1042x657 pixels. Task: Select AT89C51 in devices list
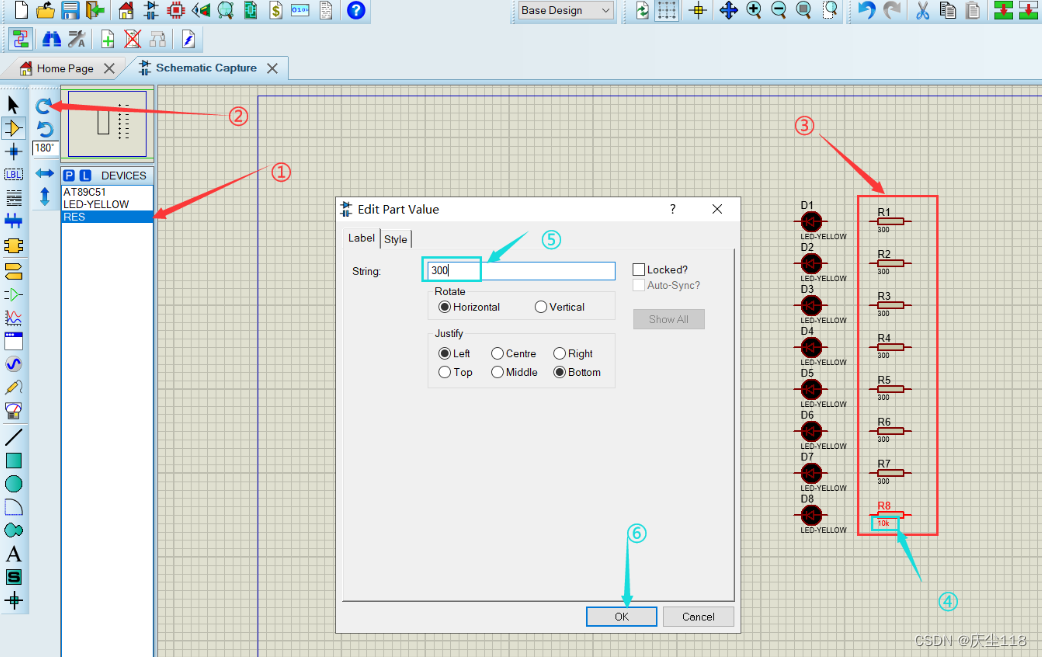tap(107, 192)
